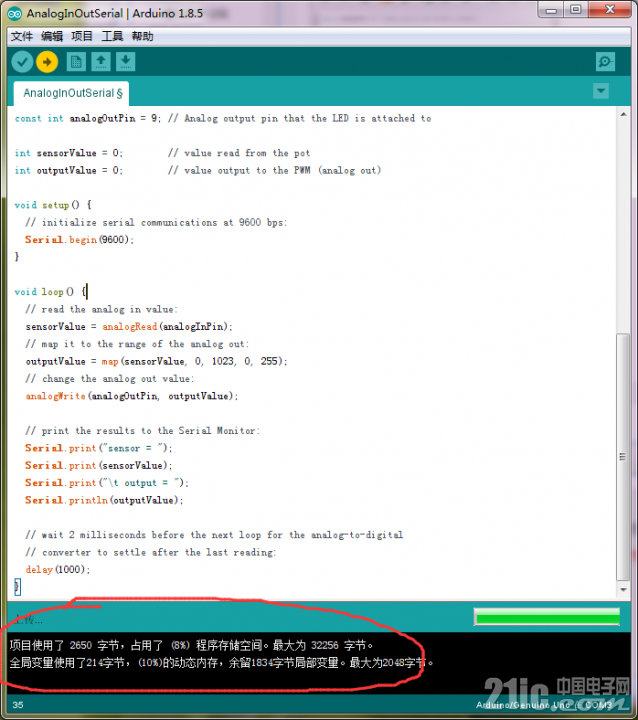
Task: Click the editor scrollbar up arrow
Action: 623,114
